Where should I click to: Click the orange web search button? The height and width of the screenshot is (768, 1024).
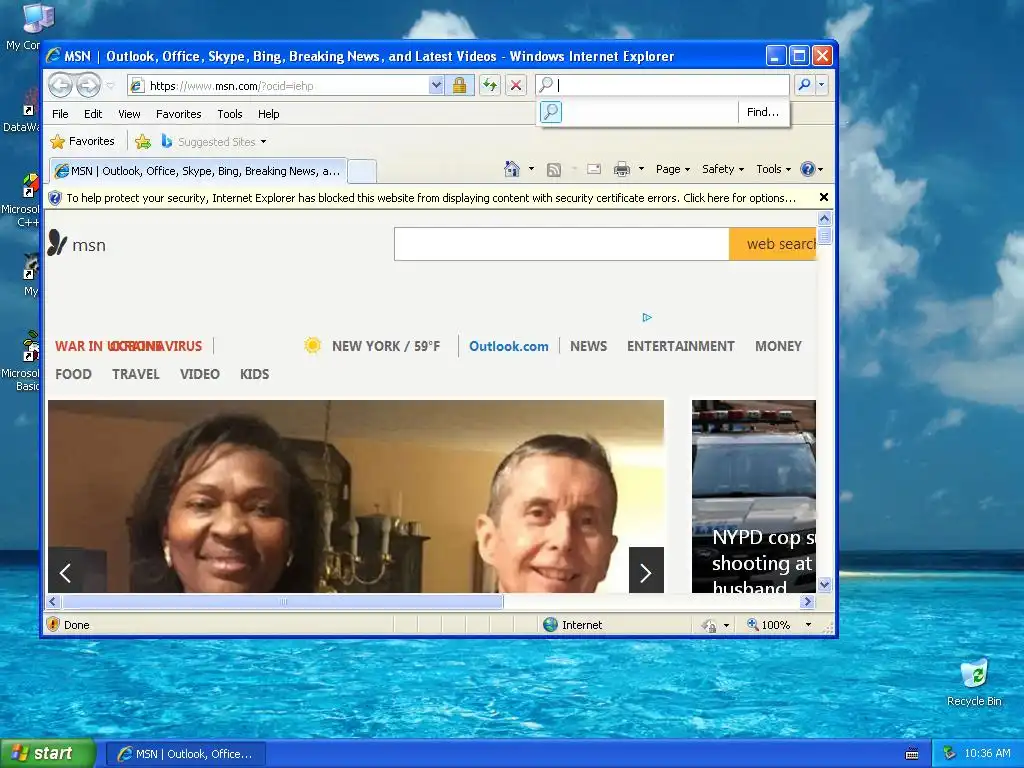773,244
